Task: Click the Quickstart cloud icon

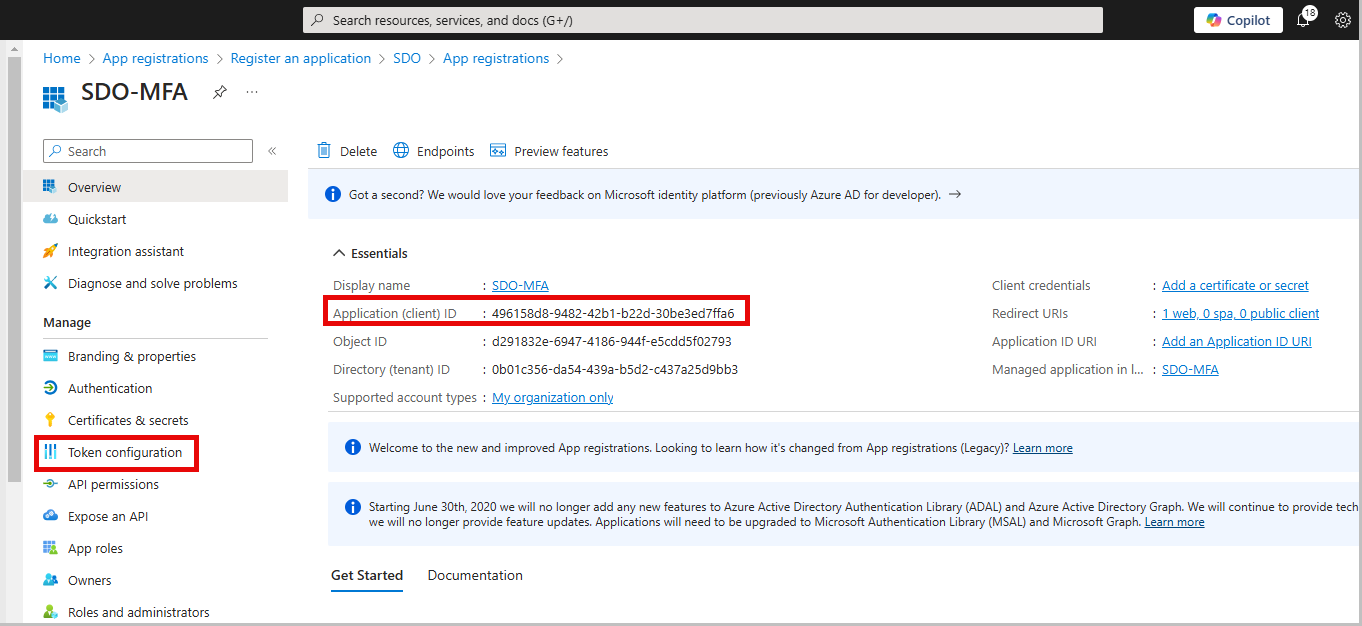Action: (50, 219)
